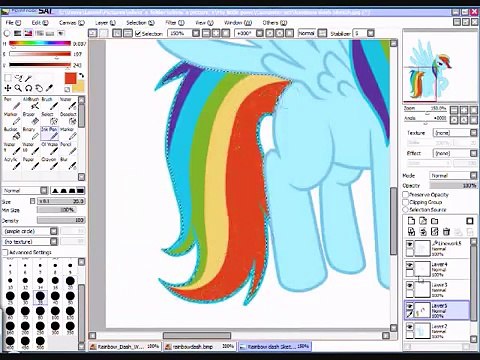Image resolution: width=480 pixels, height=360 pixels.
Task: Select the Pencil tool
Action: pos(68,149)
